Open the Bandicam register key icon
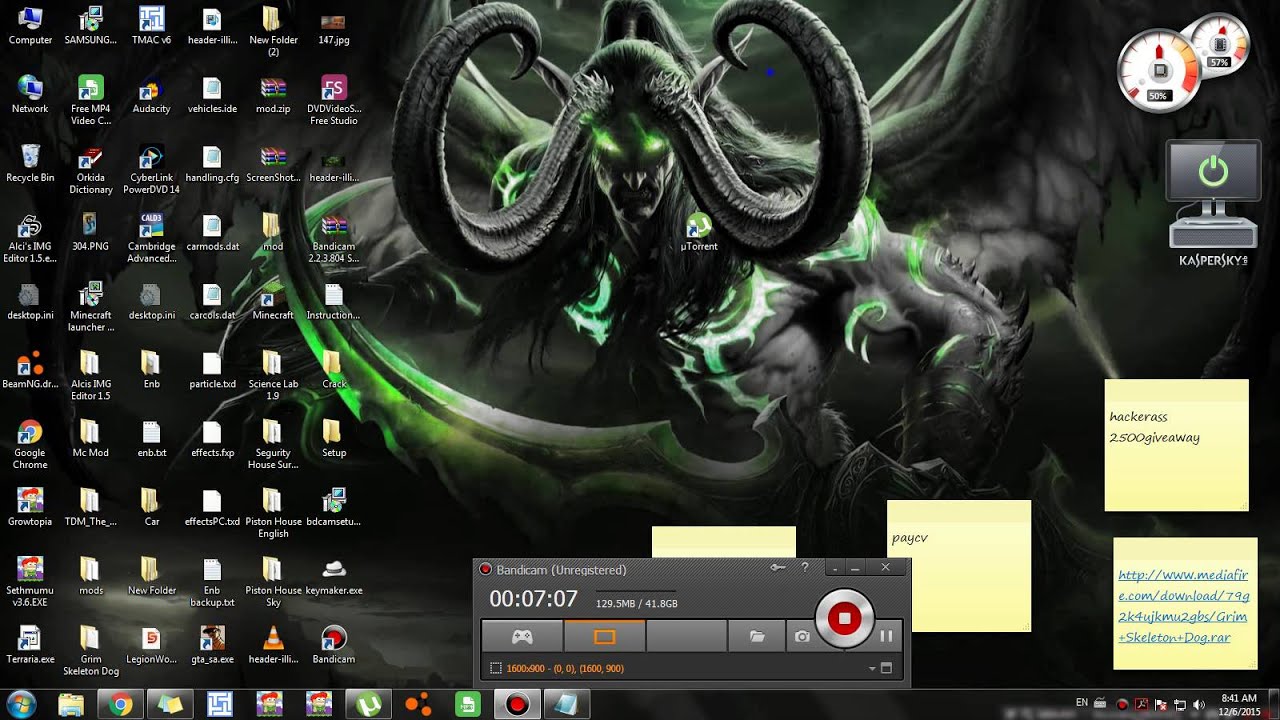 [x=778, y=568]
